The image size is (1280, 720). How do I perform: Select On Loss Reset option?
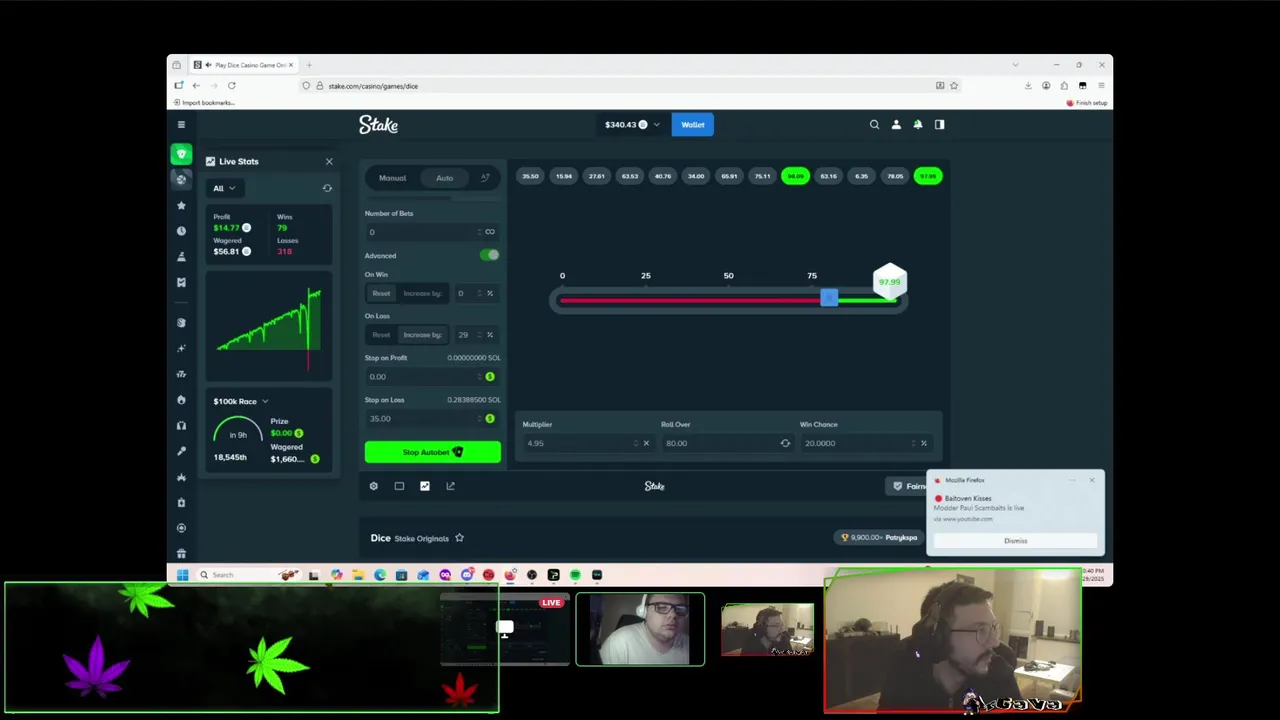[x=381, y=335]
